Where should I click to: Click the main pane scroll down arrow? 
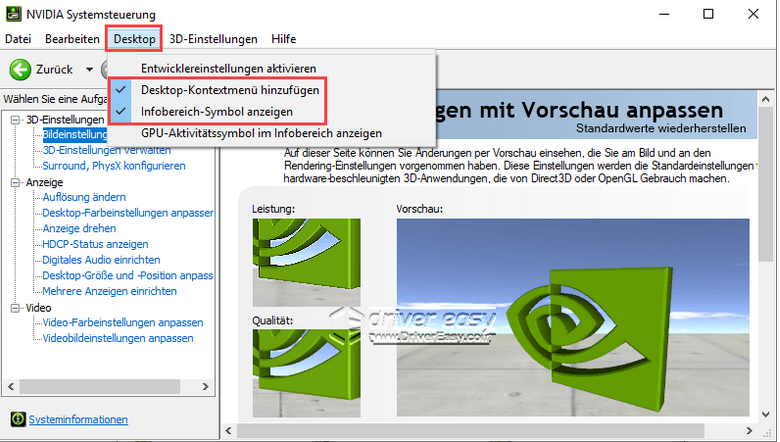pos(766,414)
